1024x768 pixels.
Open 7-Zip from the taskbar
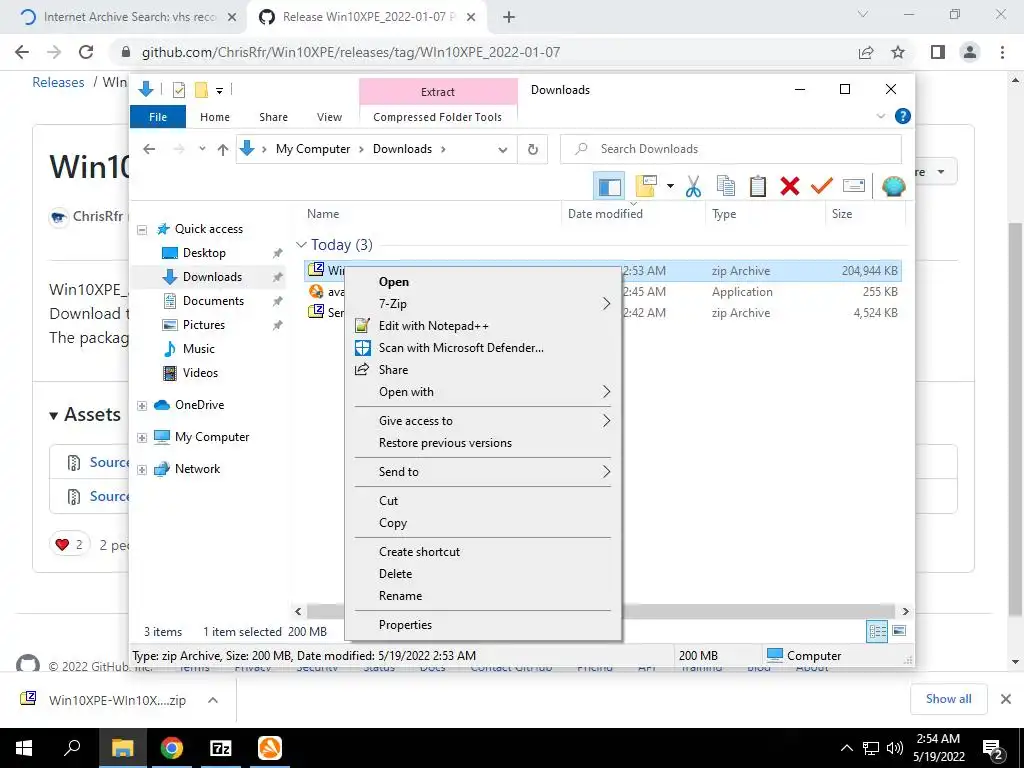221,748
